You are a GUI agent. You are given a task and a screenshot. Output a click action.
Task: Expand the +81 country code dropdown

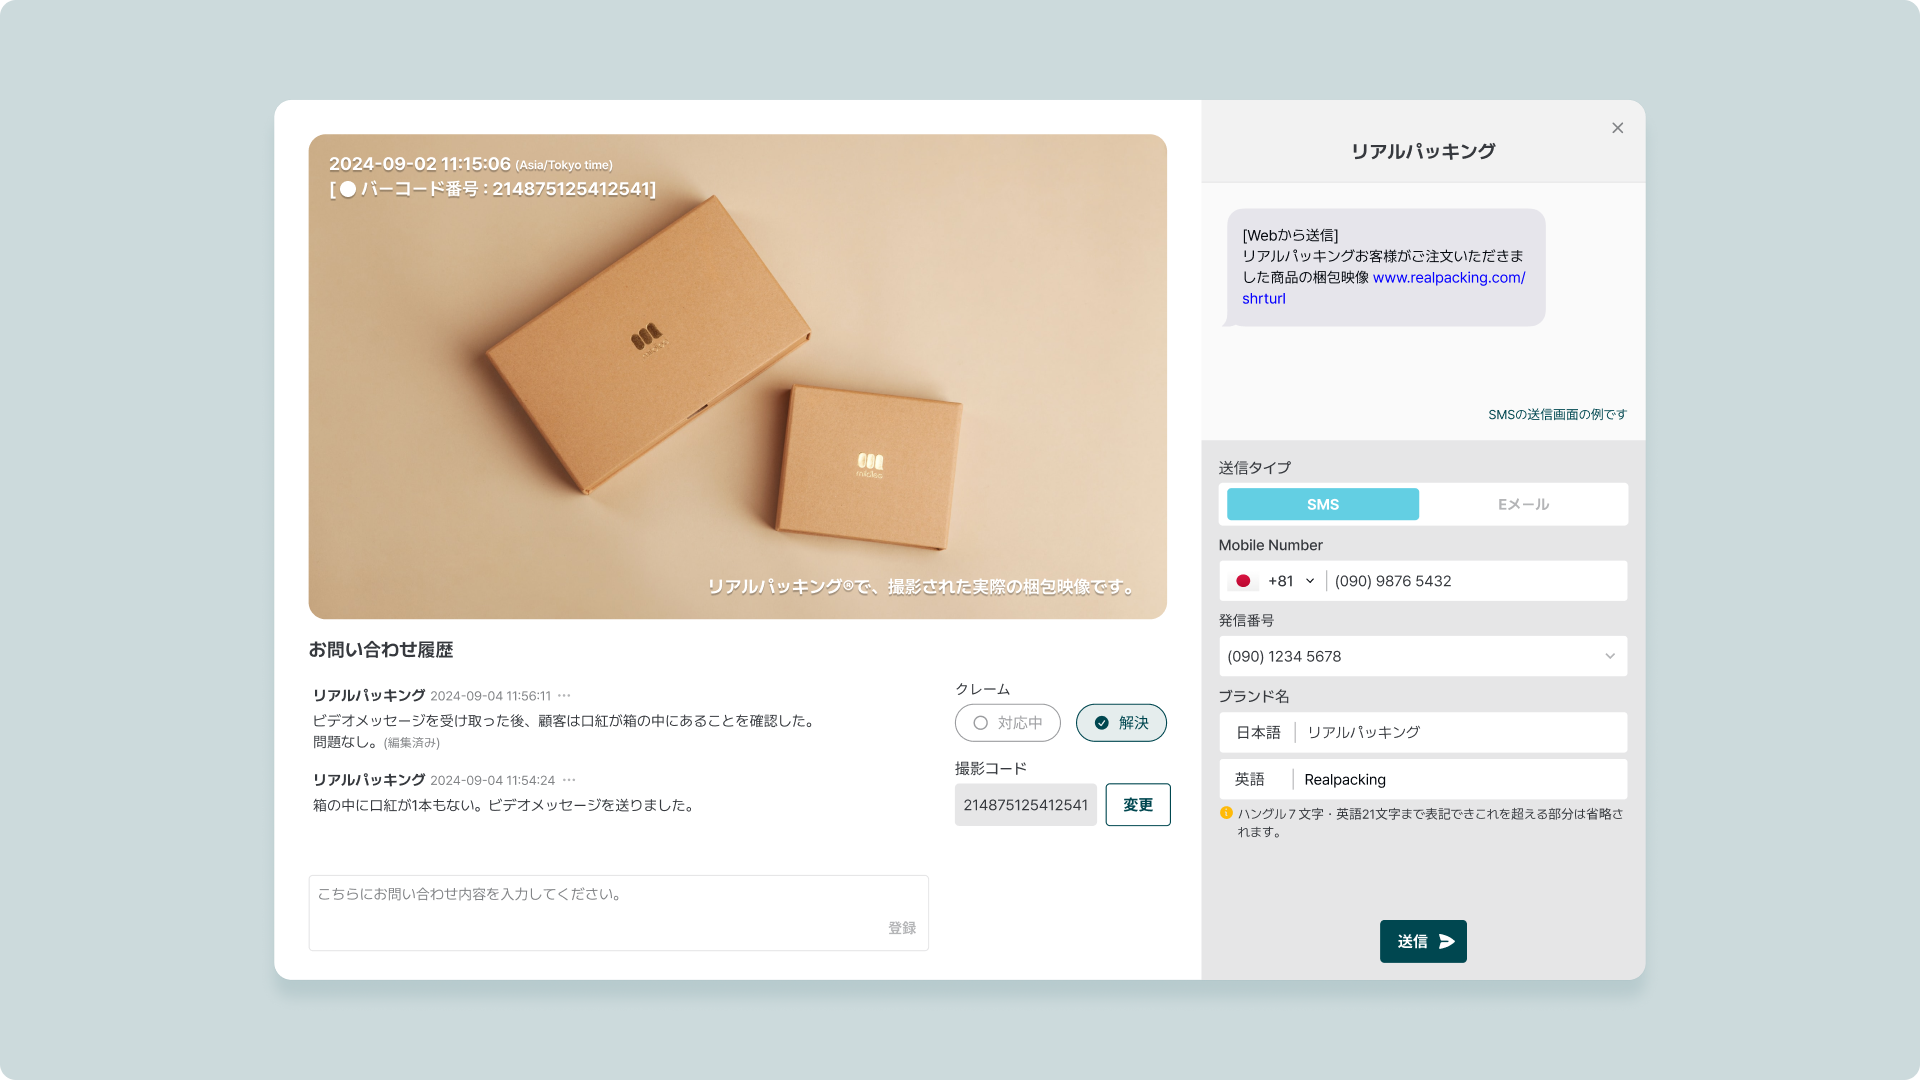tap(1309, 581)
